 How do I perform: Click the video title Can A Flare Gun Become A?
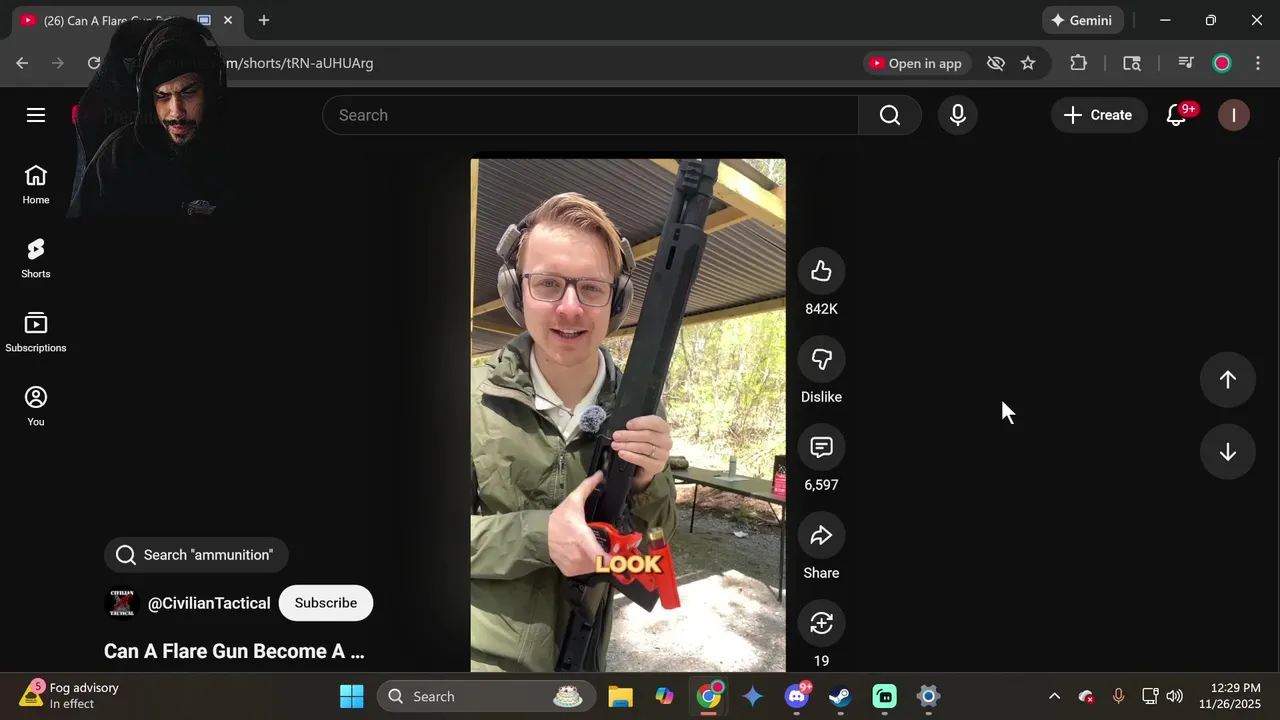pyautogui.click(x=234, y=651)
